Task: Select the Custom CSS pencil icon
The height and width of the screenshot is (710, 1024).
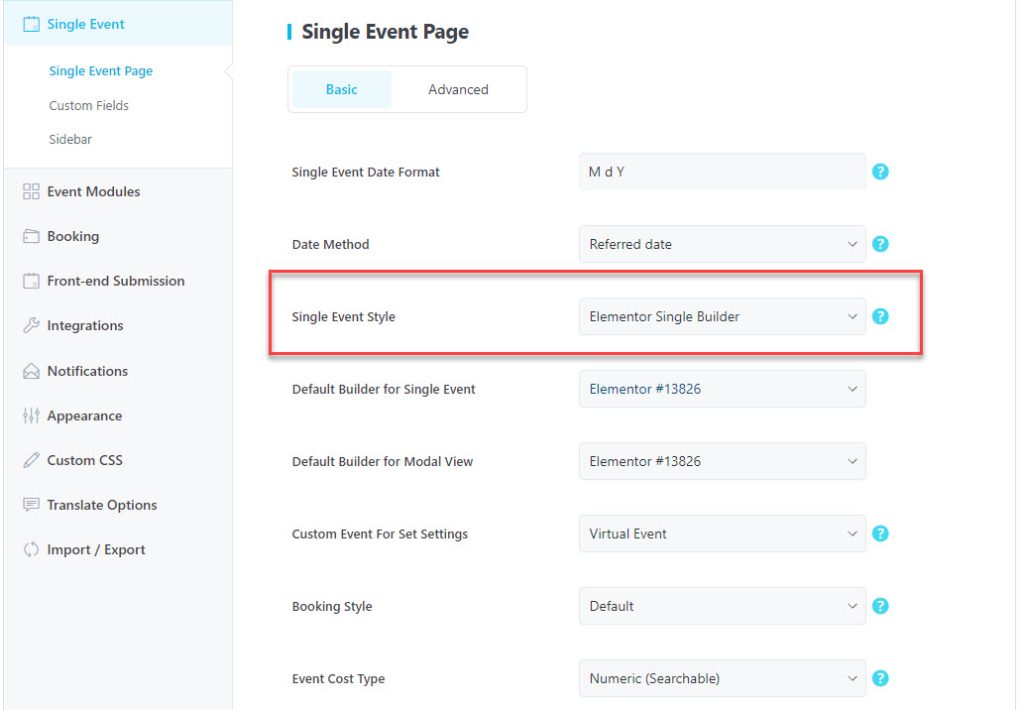Action: click(31, 460)
